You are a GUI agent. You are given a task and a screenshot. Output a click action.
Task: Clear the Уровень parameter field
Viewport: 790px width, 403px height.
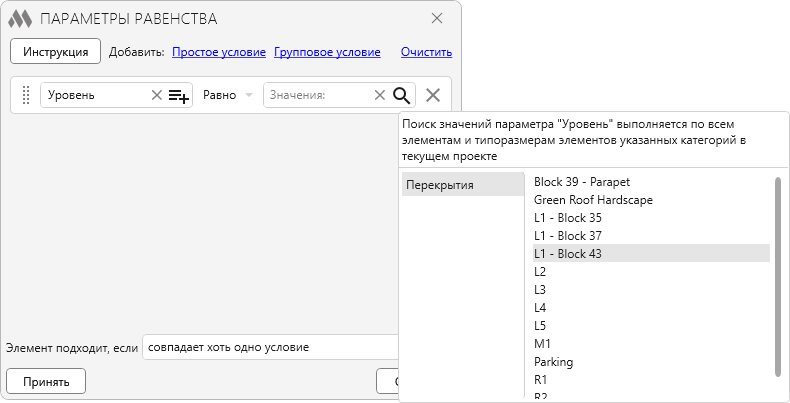pos(156,95)
